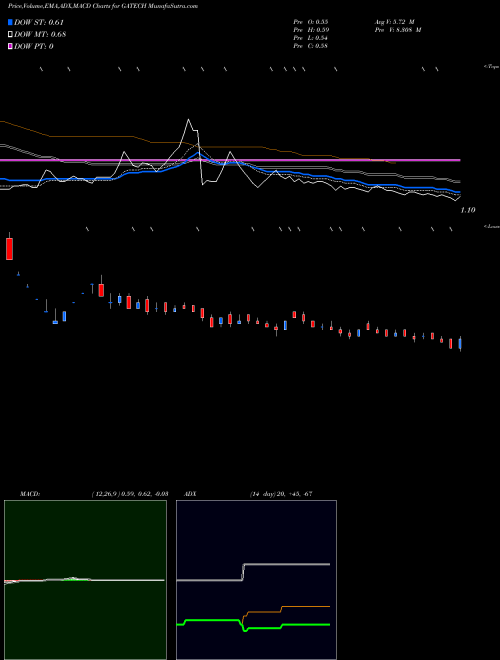Screen dimensions: 500x660
Task: Click the MACD values '(12,26,9) 0.59, 0.62, -0.03'
Action: pyautogui.click(x=130, y=493)
